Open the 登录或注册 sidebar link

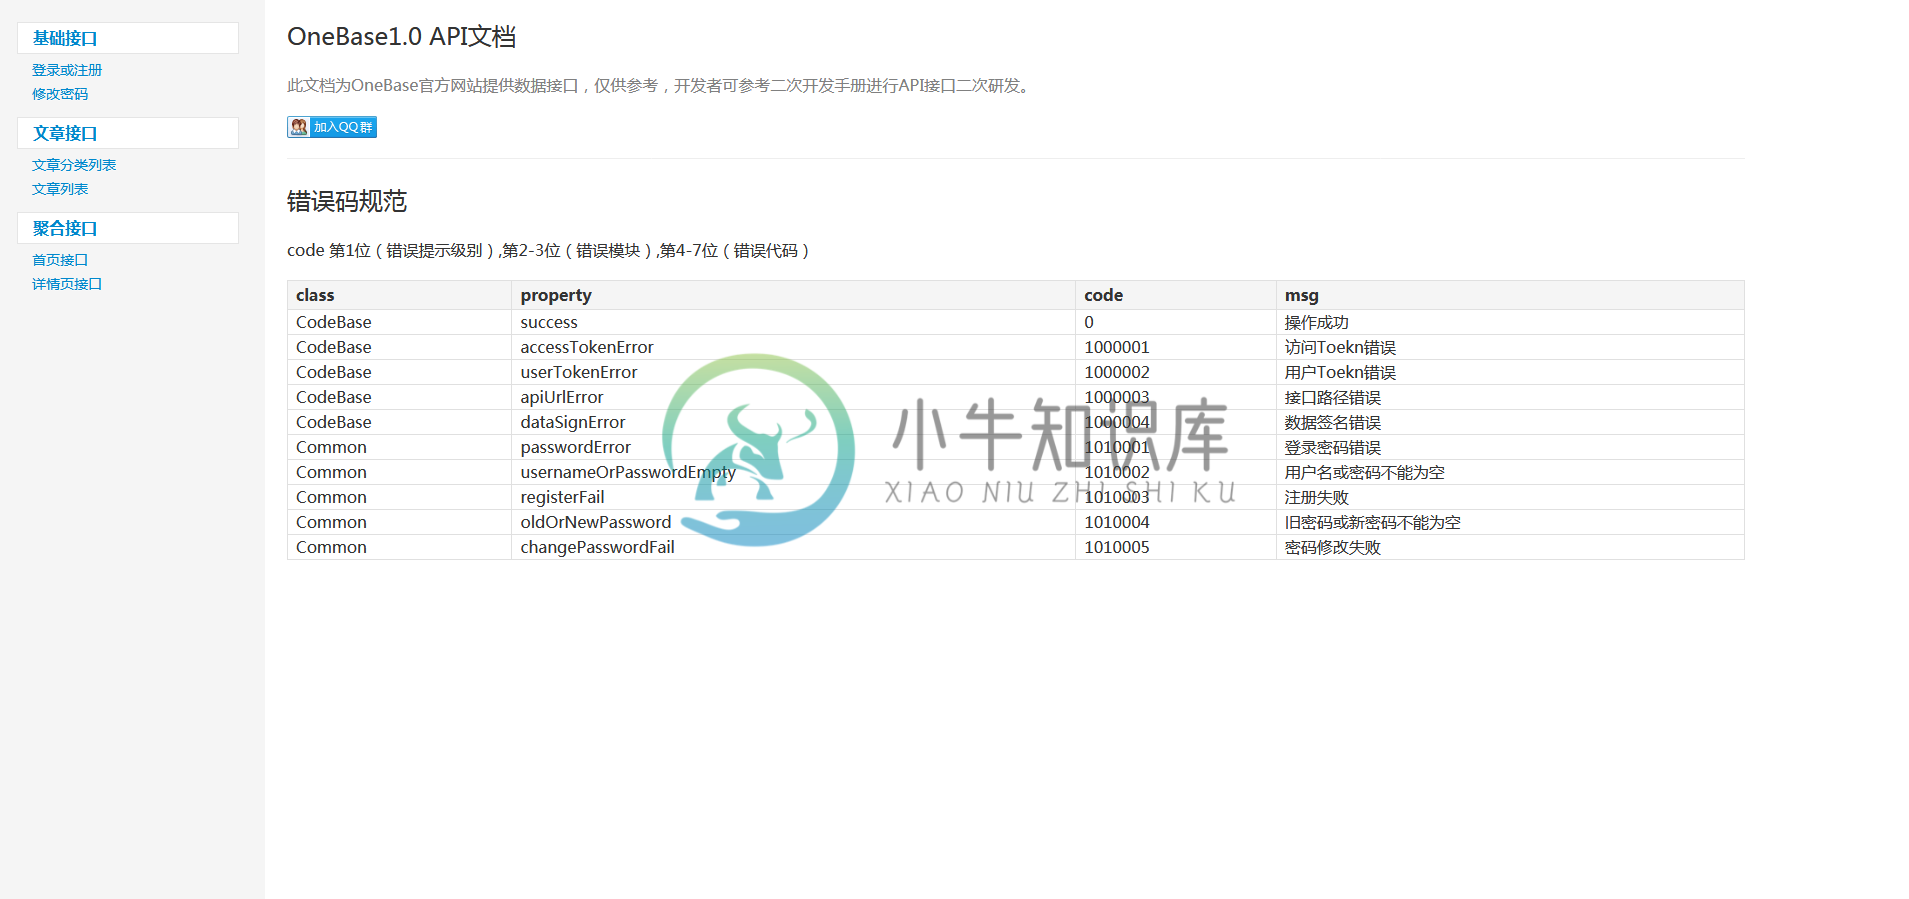tap(67, 70)
